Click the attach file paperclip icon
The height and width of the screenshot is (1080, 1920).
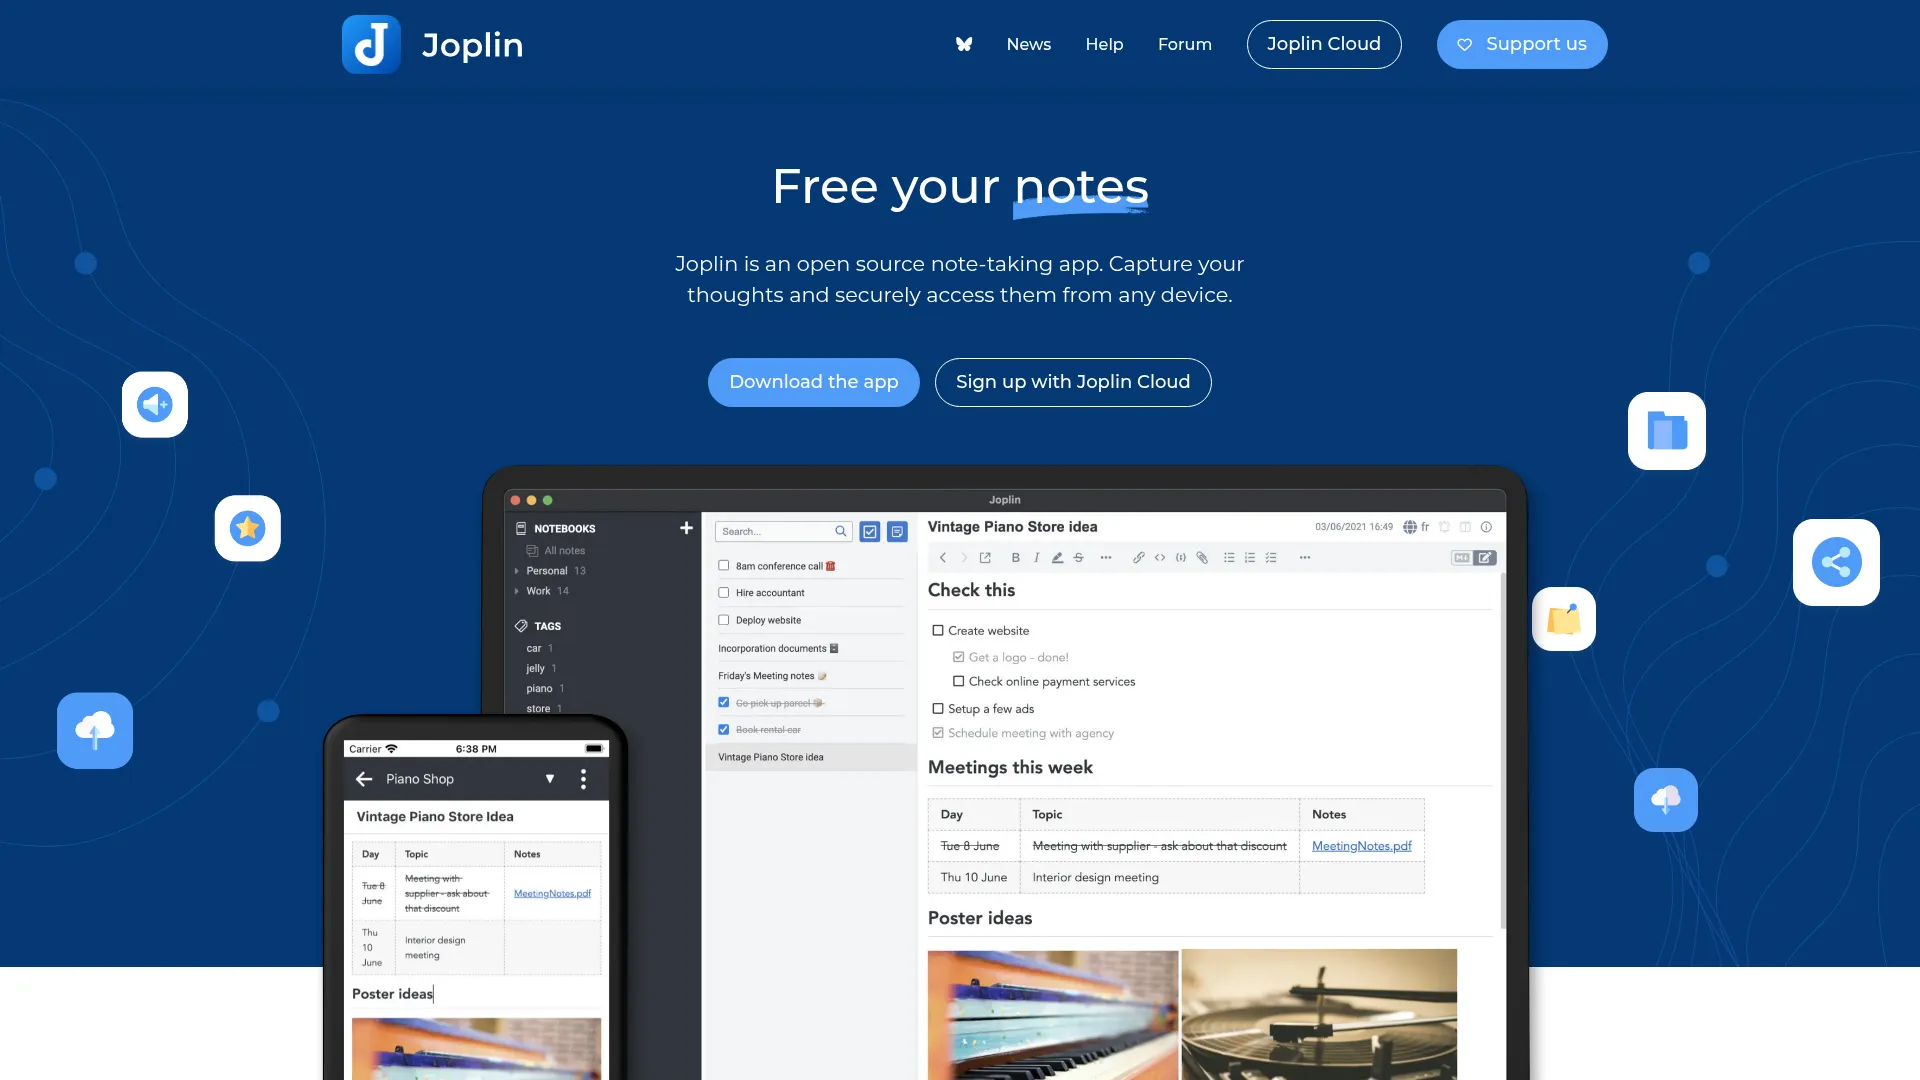pos(1202,558)
